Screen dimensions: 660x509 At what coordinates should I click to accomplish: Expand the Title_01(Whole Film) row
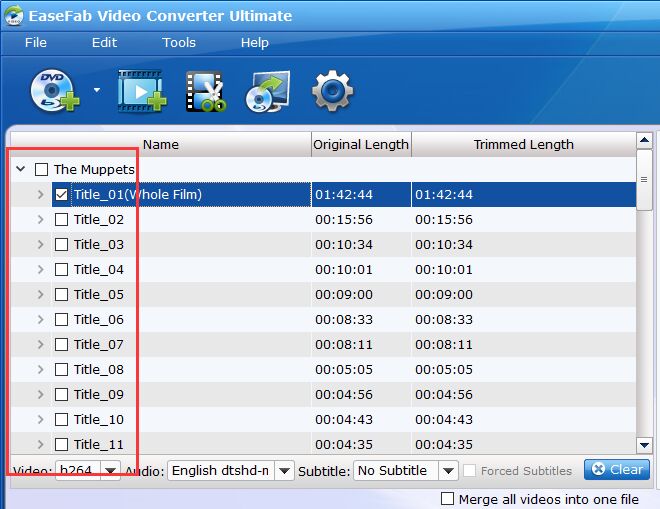(x=40, y=195)
